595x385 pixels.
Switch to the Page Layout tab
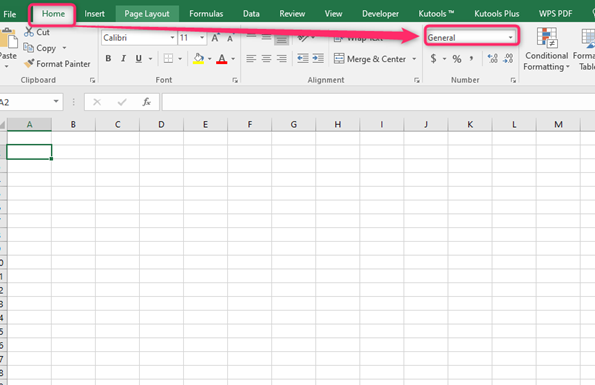(147, 14)
